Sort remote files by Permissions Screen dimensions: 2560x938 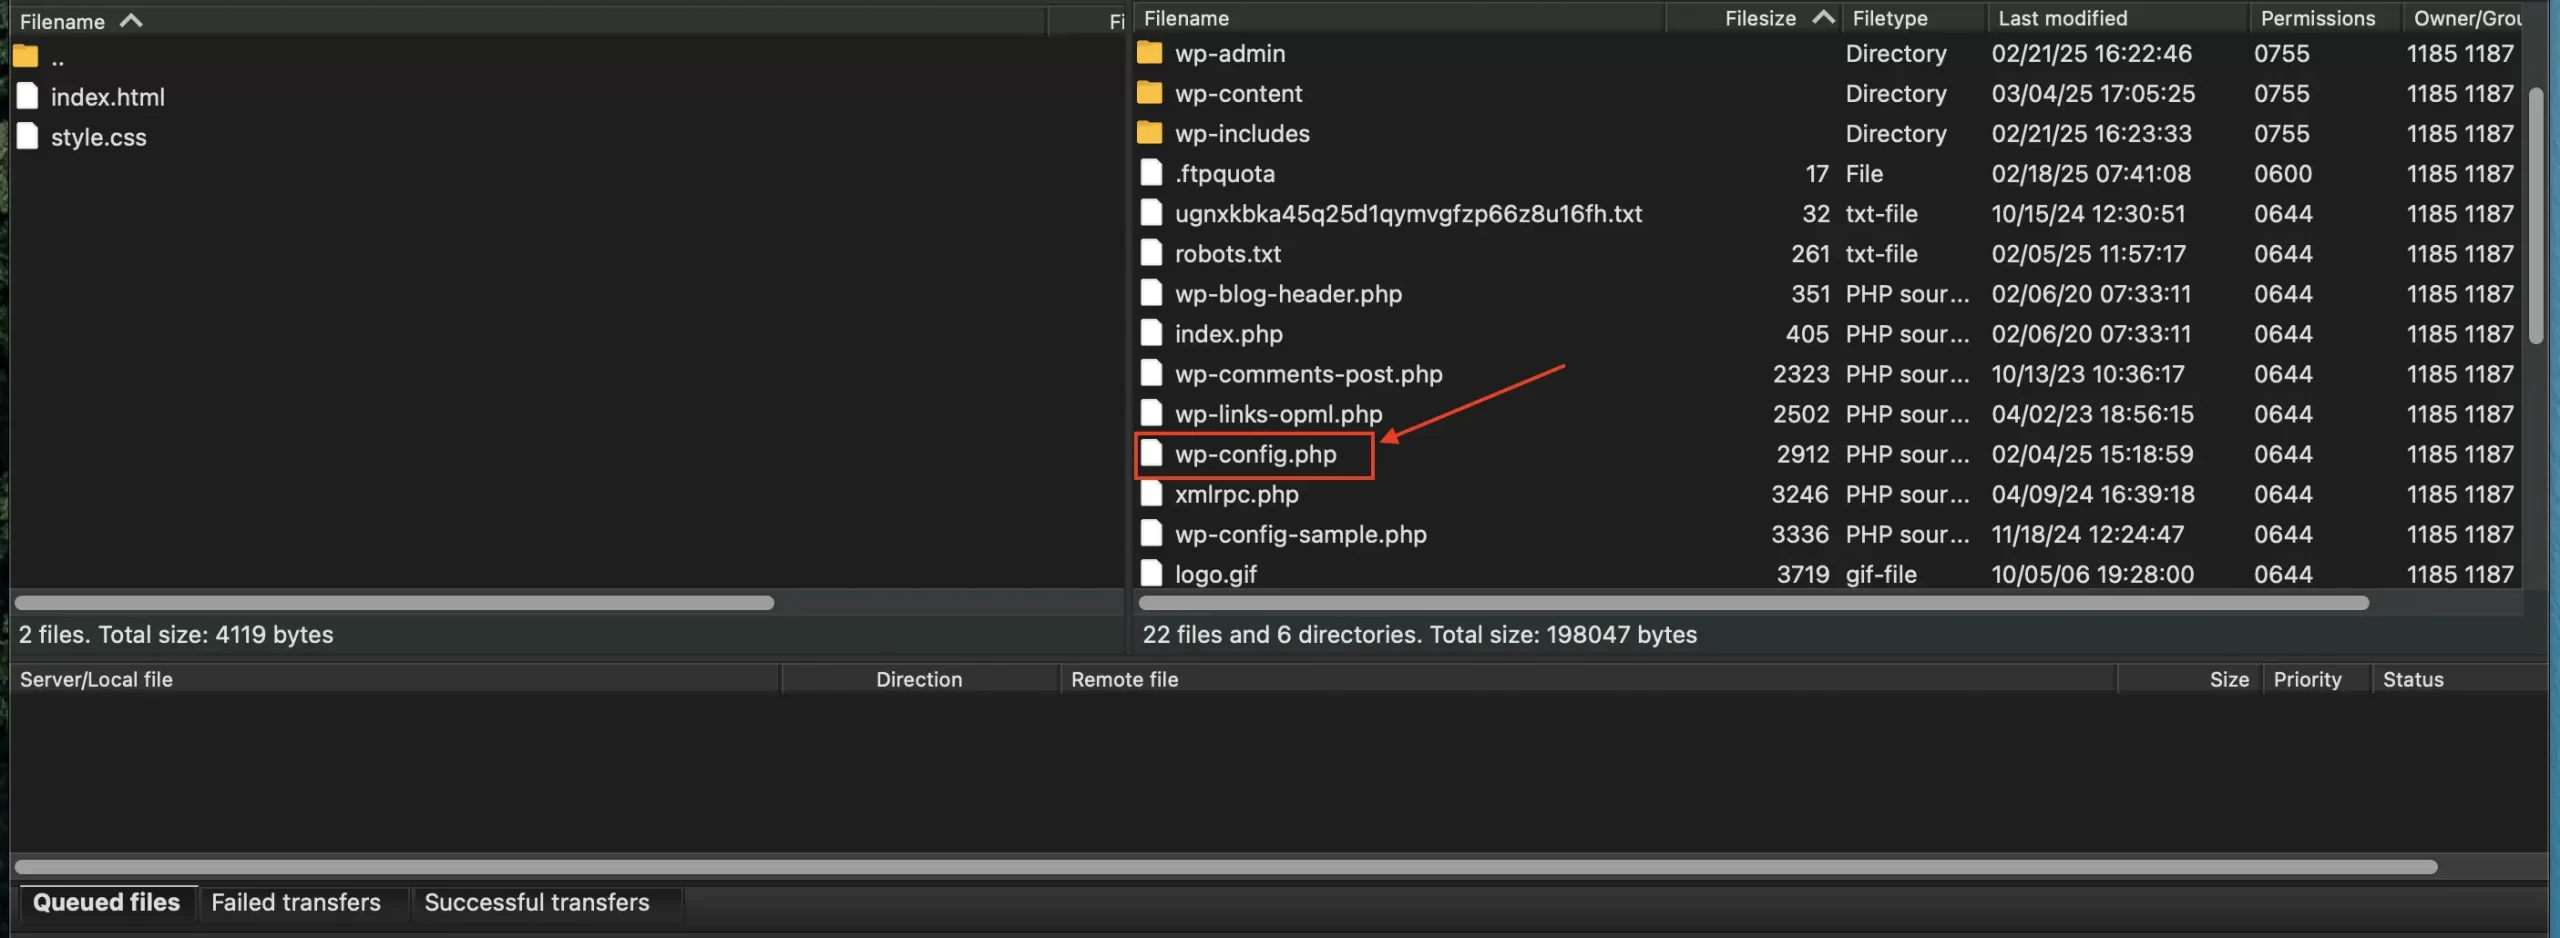click(x=2317, y=17)
